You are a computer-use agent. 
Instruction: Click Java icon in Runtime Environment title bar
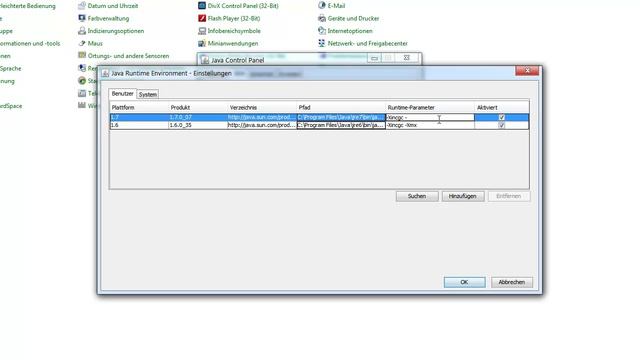pyautogui.click(x=105, y=73)
